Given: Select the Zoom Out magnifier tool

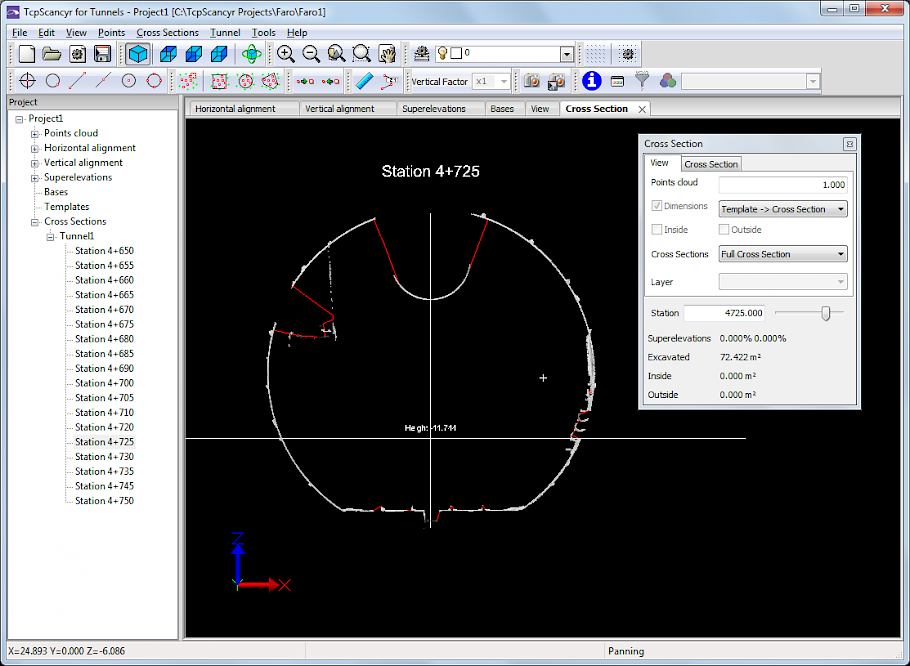Looking at the screenshot, I should (x=311, y=54).
